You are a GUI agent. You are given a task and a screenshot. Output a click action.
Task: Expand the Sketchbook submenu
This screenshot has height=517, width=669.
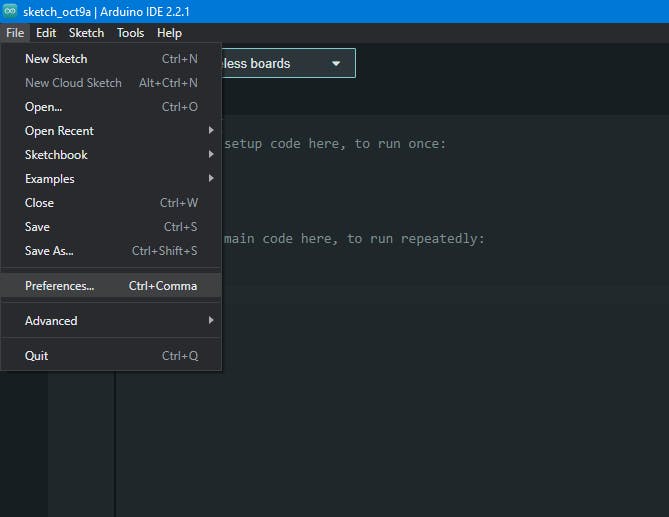pyautogui.click(x=111, y=154)
